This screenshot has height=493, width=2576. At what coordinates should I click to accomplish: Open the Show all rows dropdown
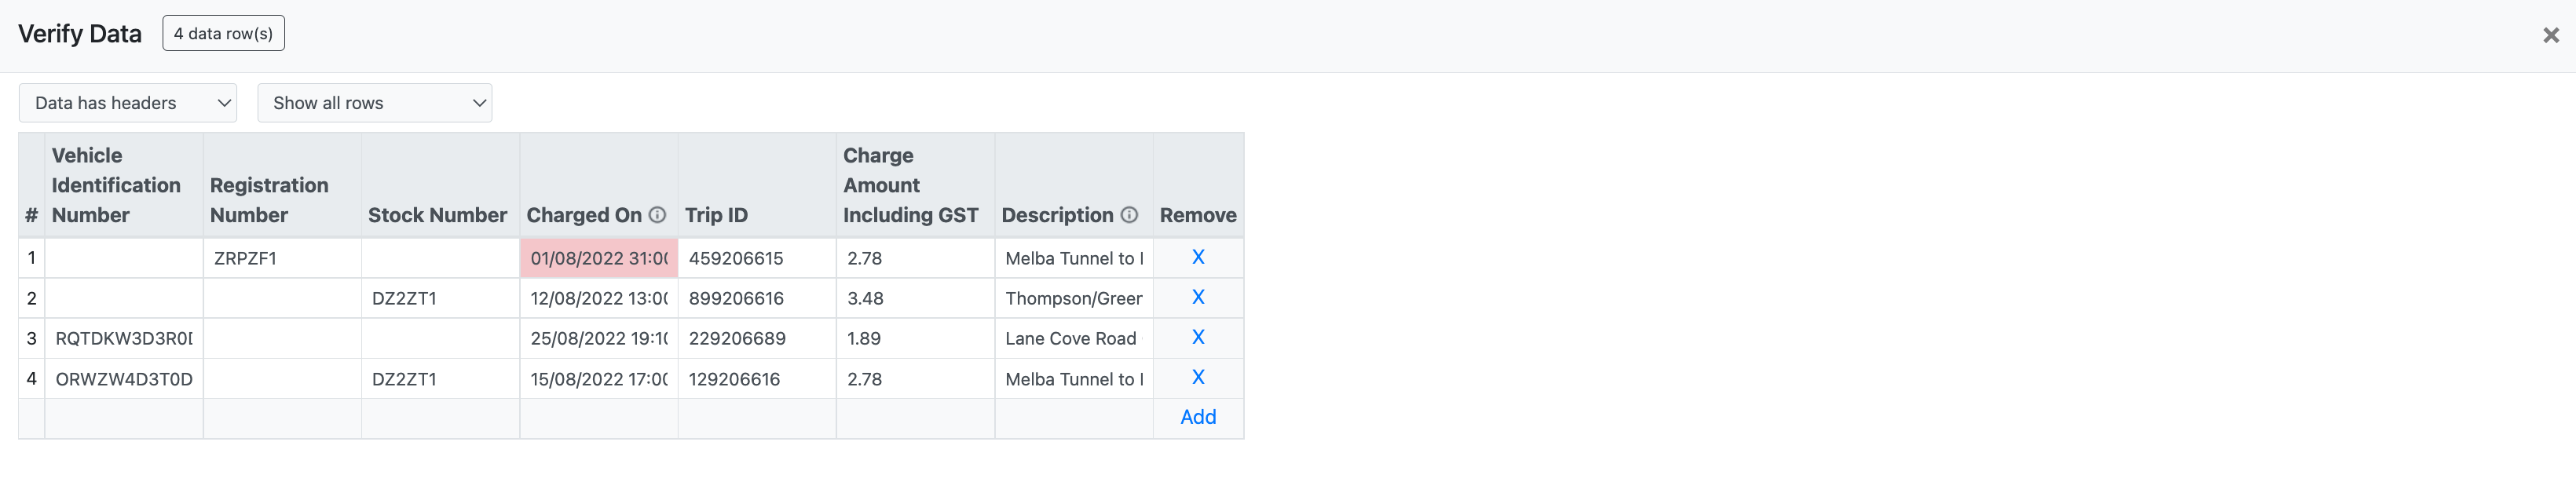(x=374, y=102)
